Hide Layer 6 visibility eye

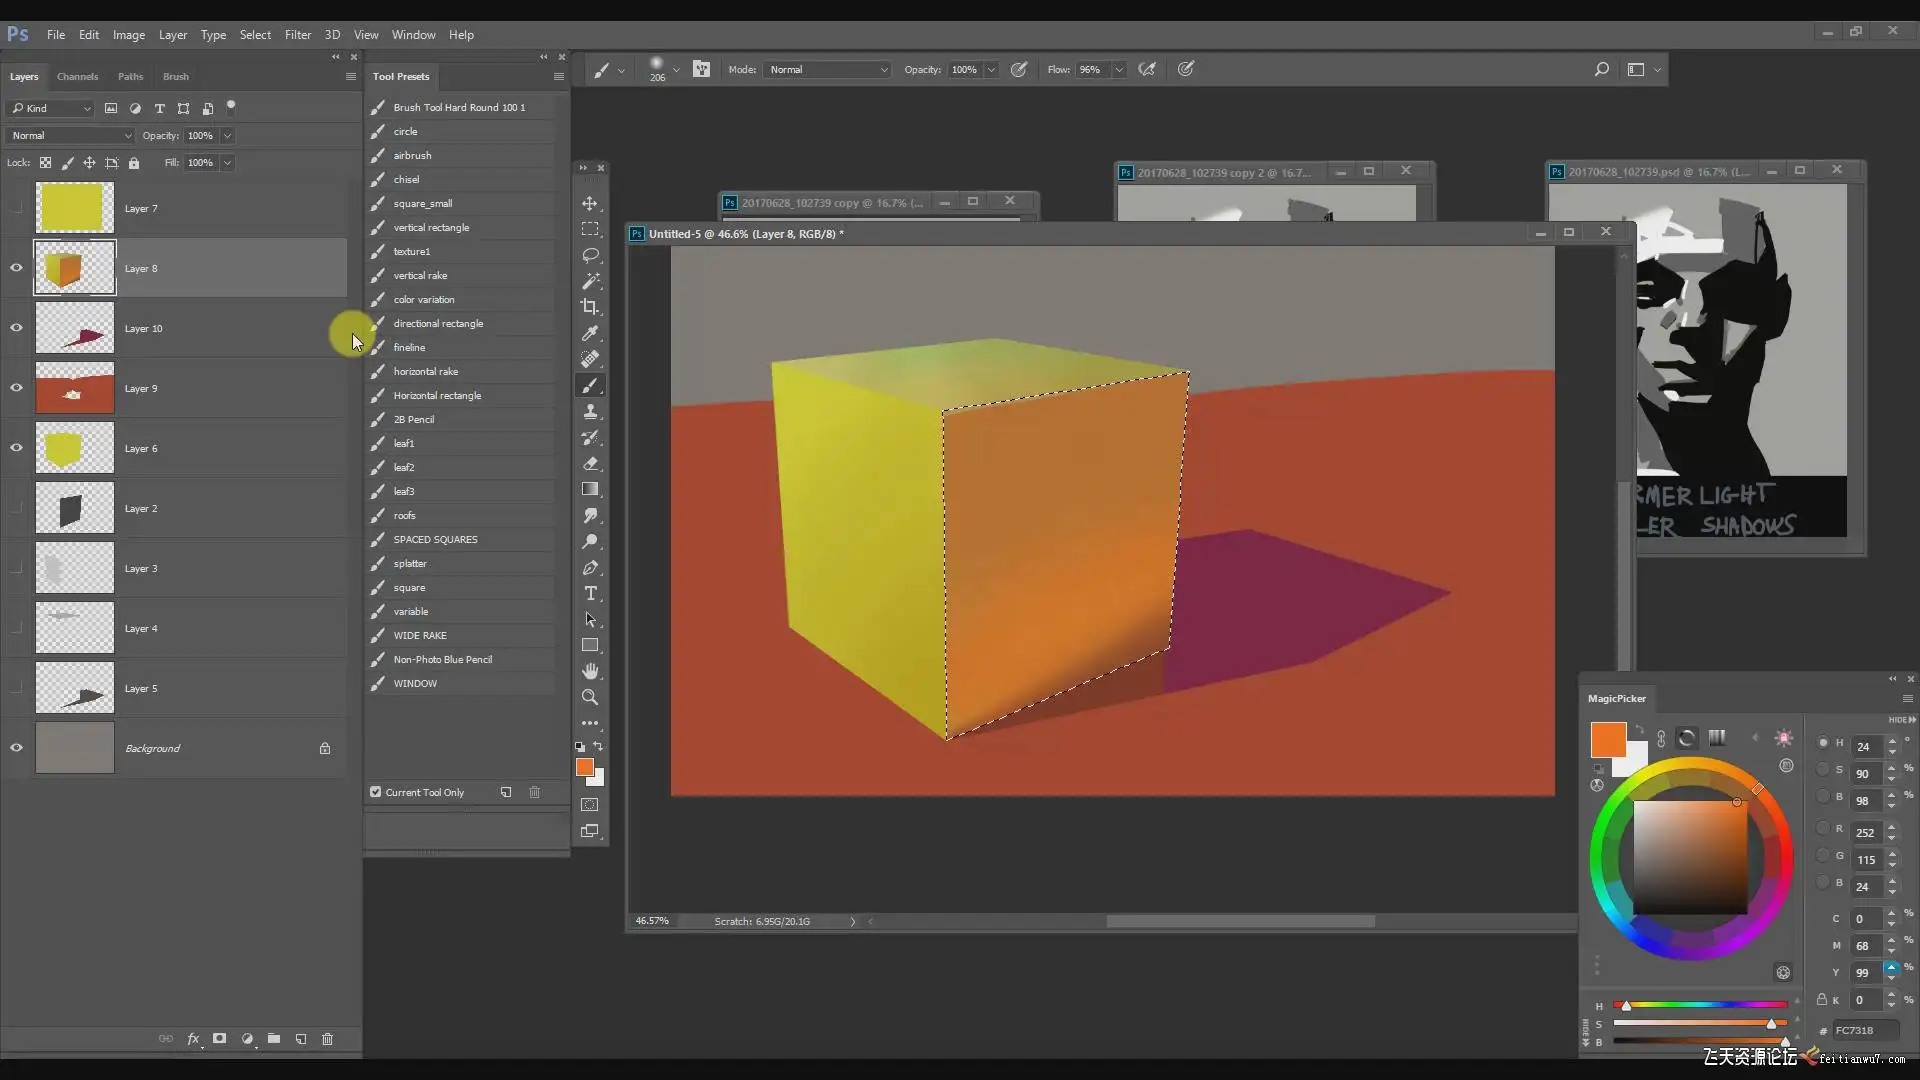point(16,448)
